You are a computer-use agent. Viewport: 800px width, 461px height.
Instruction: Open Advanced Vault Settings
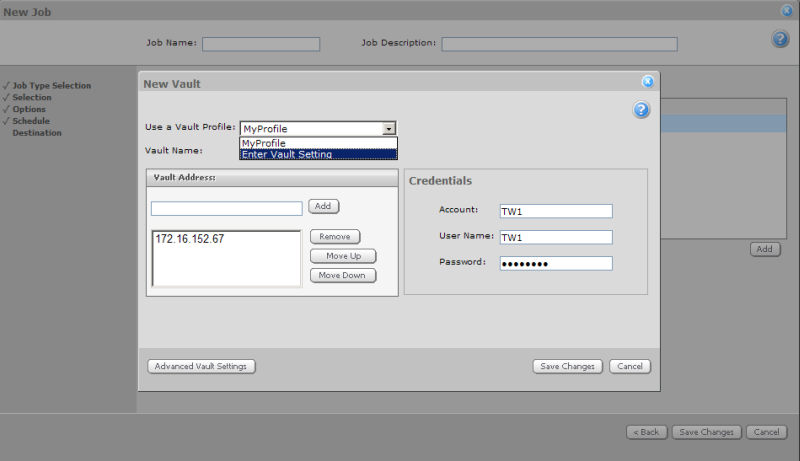tap(201, 366)
